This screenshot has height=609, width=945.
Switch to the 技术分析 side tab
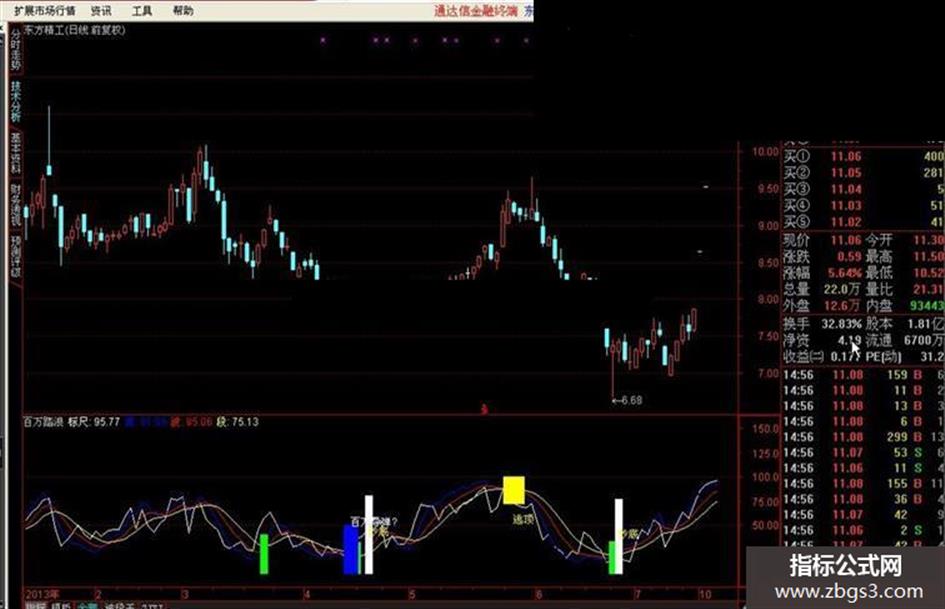15,101
